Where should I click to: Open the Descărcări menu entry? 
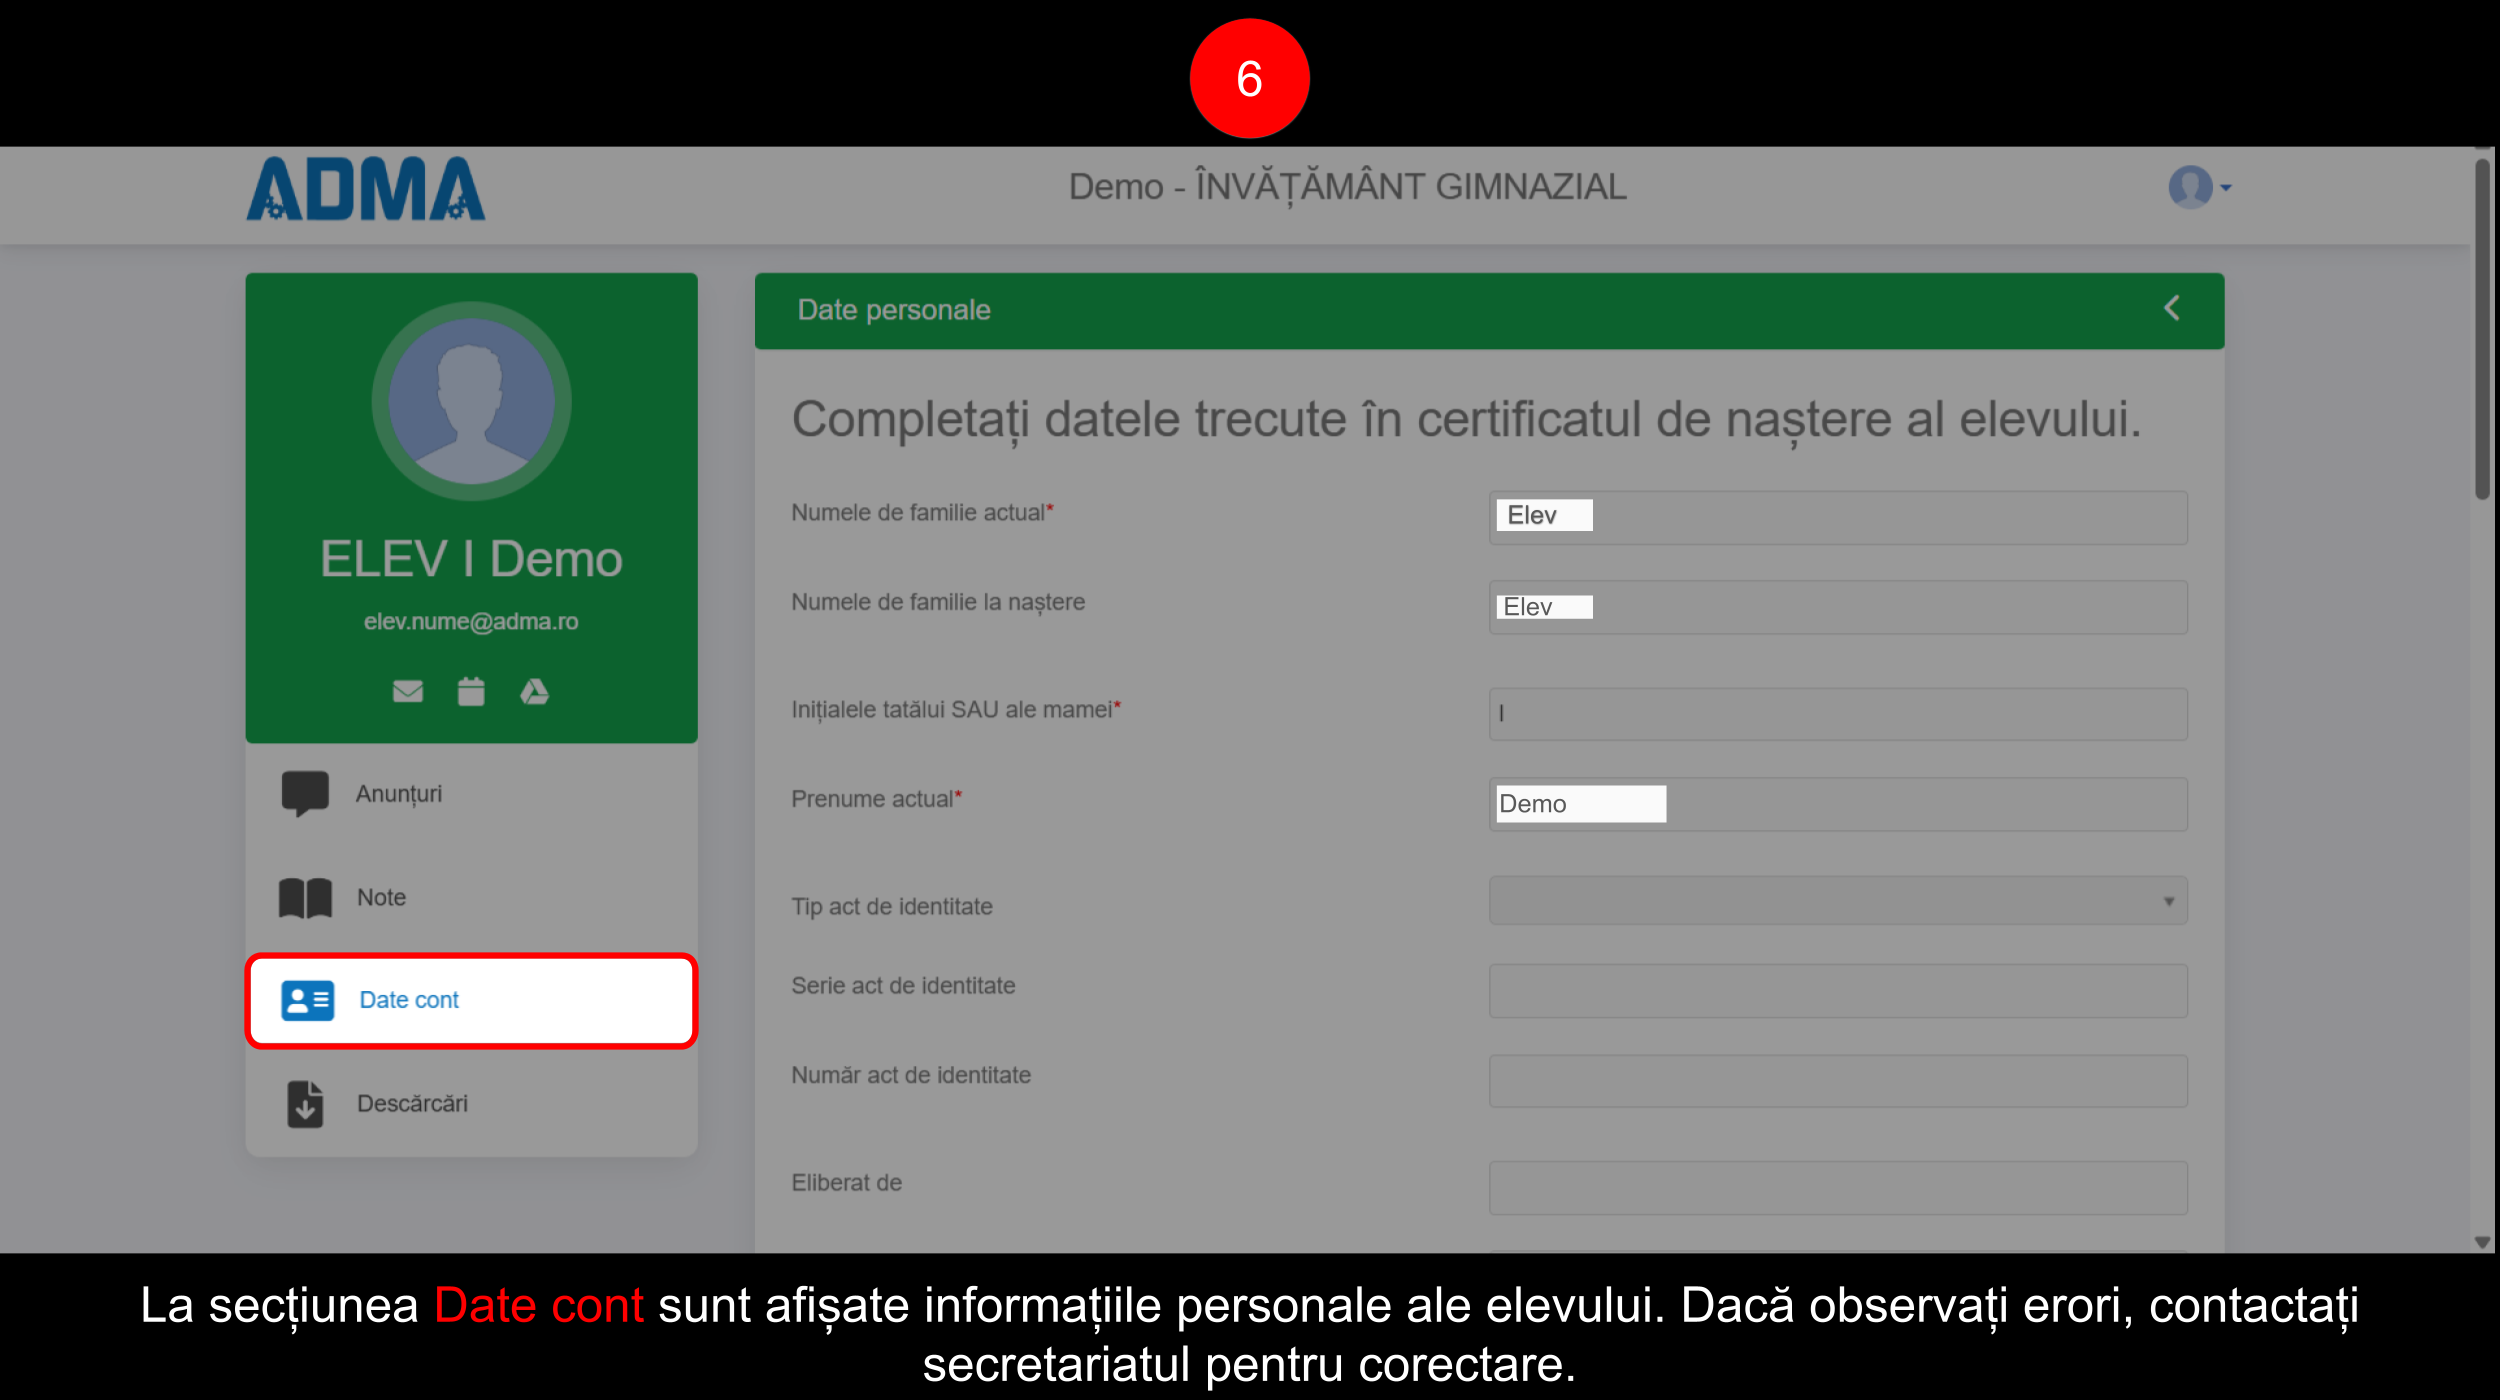(x=412, y=1104)
